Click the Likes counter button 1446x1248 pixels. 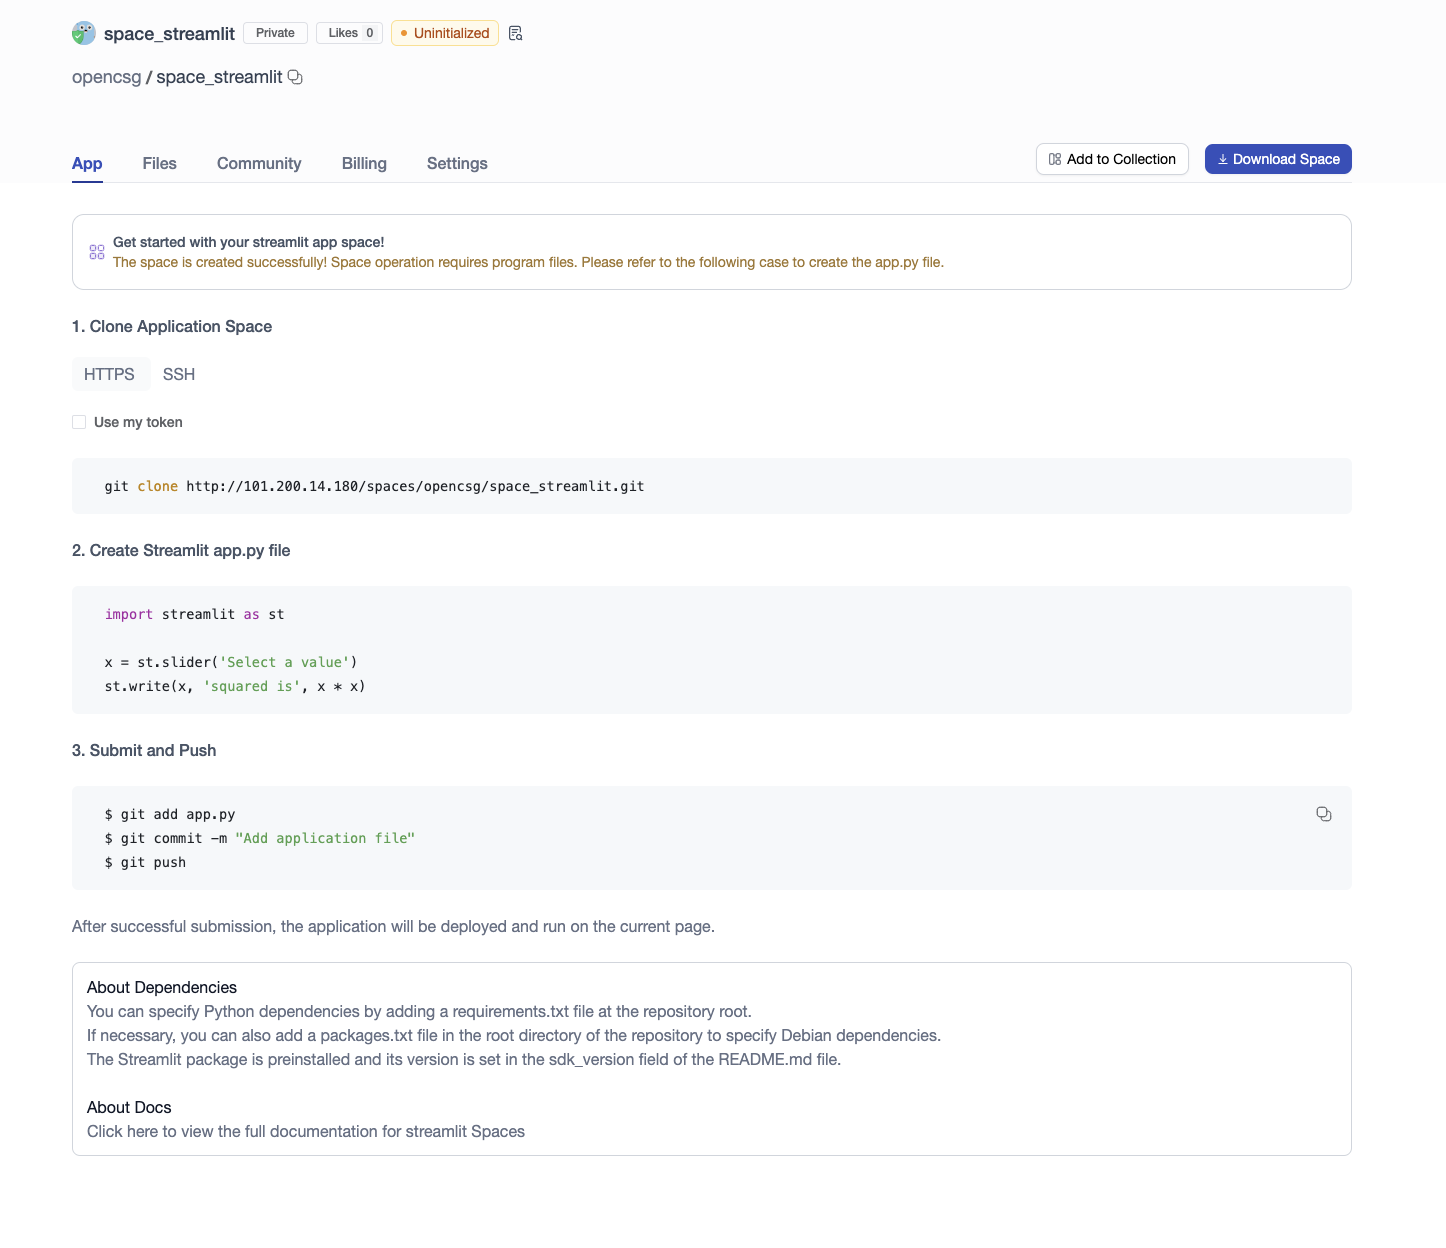(349, 33)
